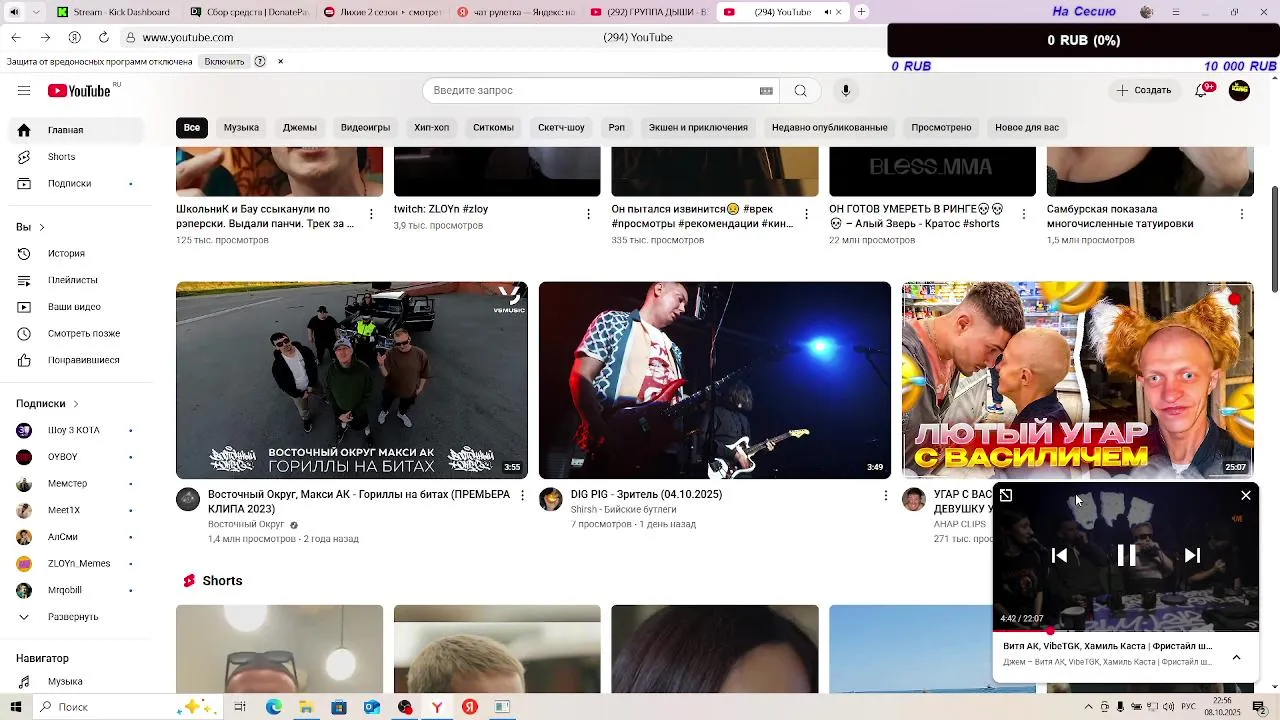The height and width of the screenshot is (720, 1280).
Task: Switch to Stream - Kick Dashboard tab
Action: [113, 12]
